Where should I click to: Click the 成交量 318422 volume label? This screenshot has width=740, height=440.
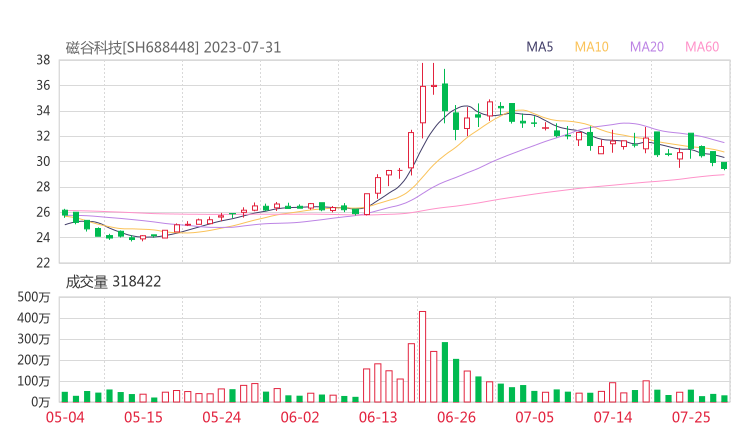point(113,282)
